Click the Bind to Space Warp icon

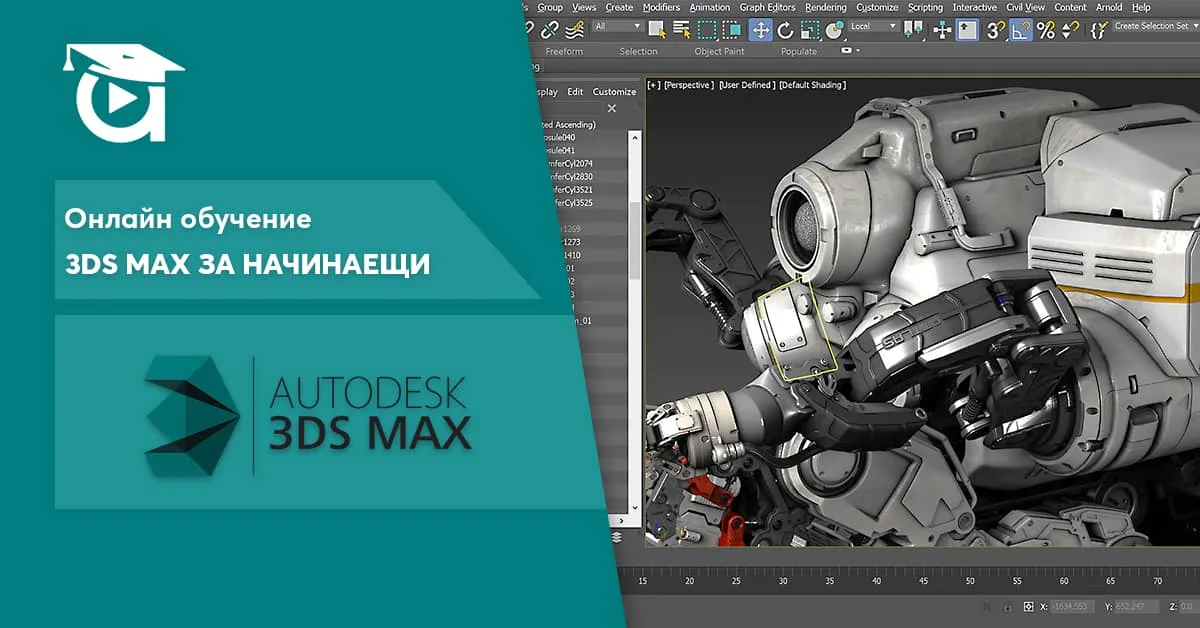point(575,29)
